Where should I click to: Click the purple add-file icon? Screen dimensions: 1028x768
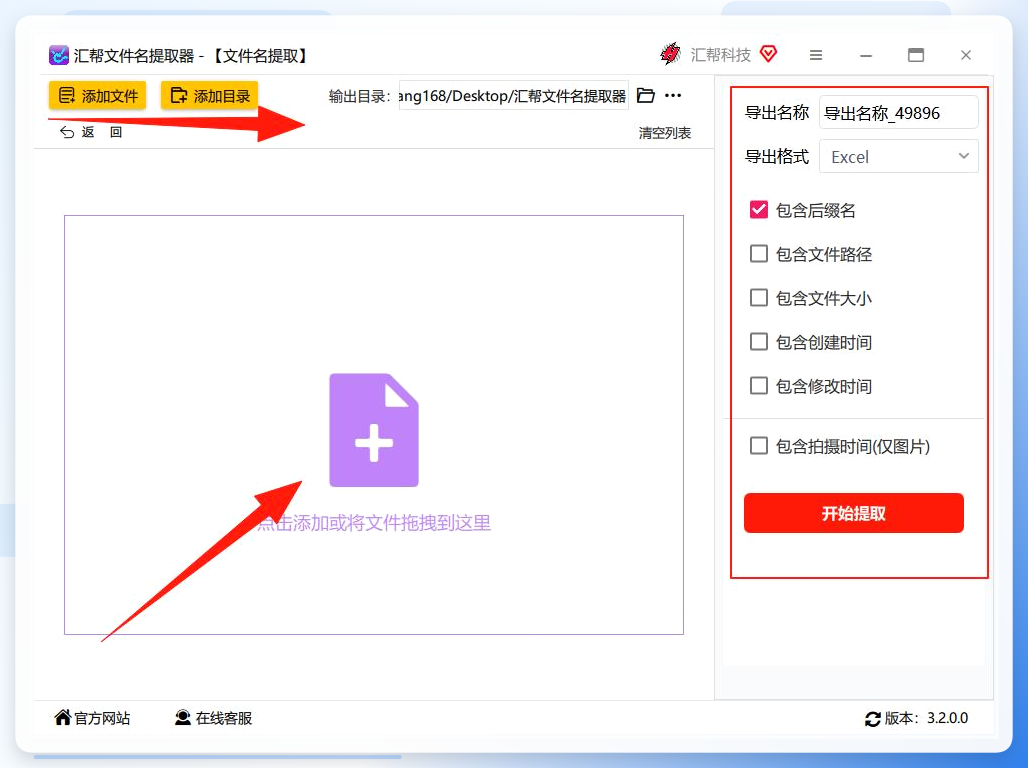(374, 430)
